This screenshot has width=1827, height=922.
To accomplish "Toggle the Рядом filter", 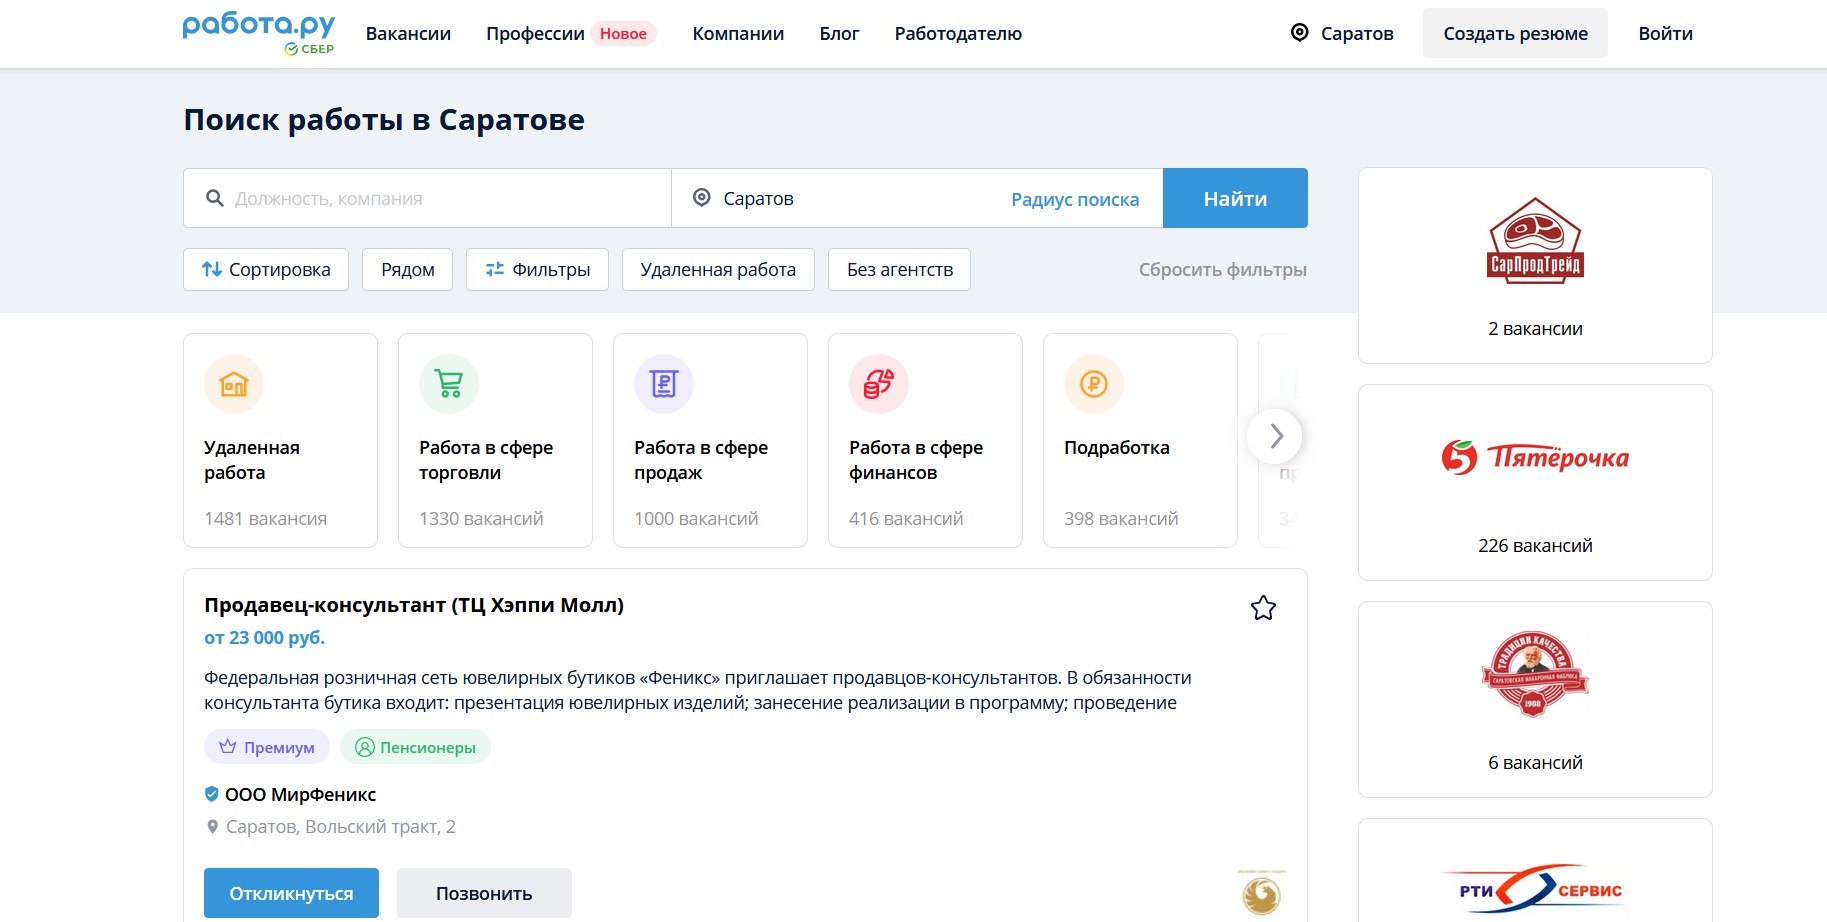I will (x=407, y=269).
